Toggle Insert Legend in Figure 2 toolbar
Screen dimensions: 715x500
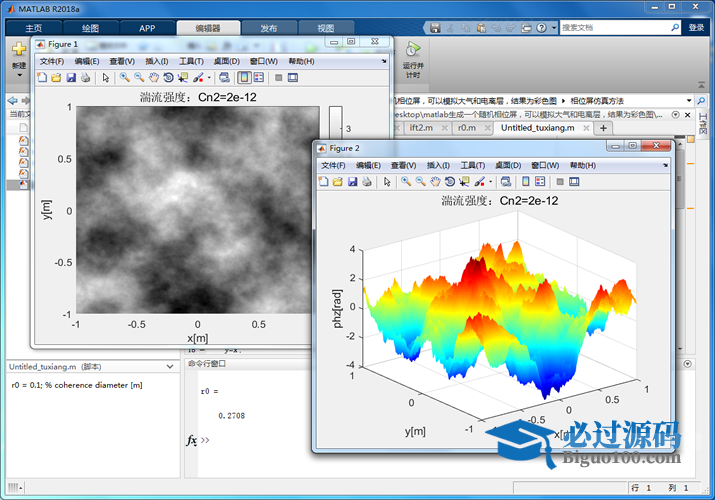[540, 181]
